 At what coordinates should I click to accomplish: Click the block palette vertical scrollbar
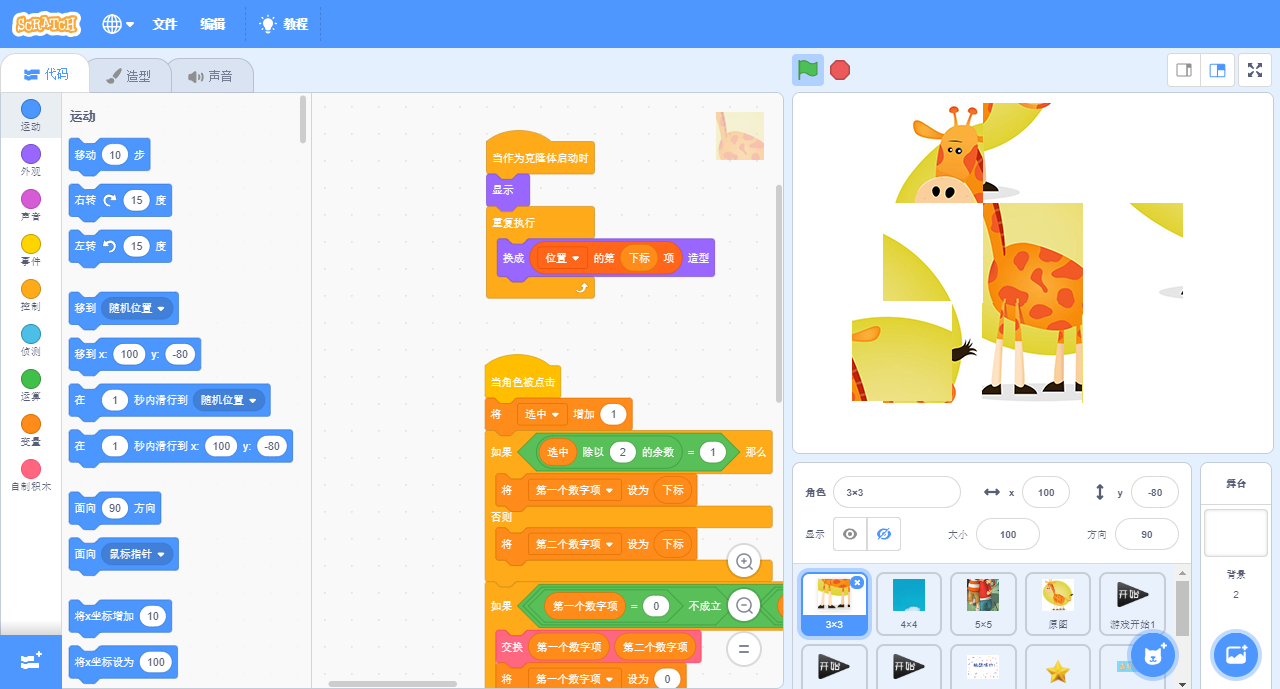tap(303, 120)
